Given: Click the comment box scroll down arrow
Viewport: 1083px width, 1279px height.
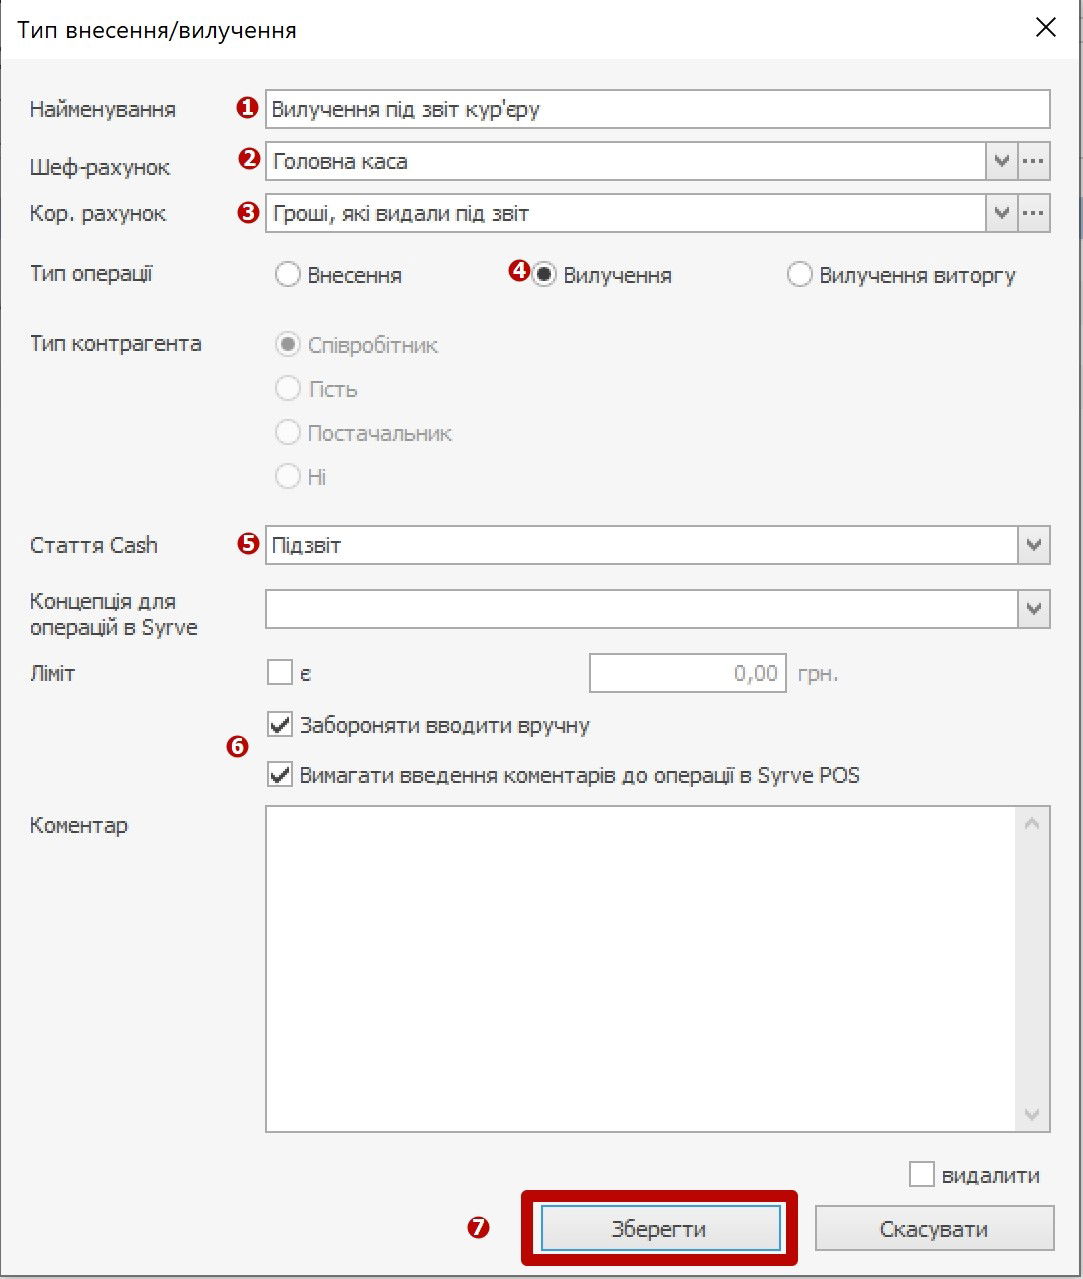Looking at the screenshot, I should click(1032, 1115).
